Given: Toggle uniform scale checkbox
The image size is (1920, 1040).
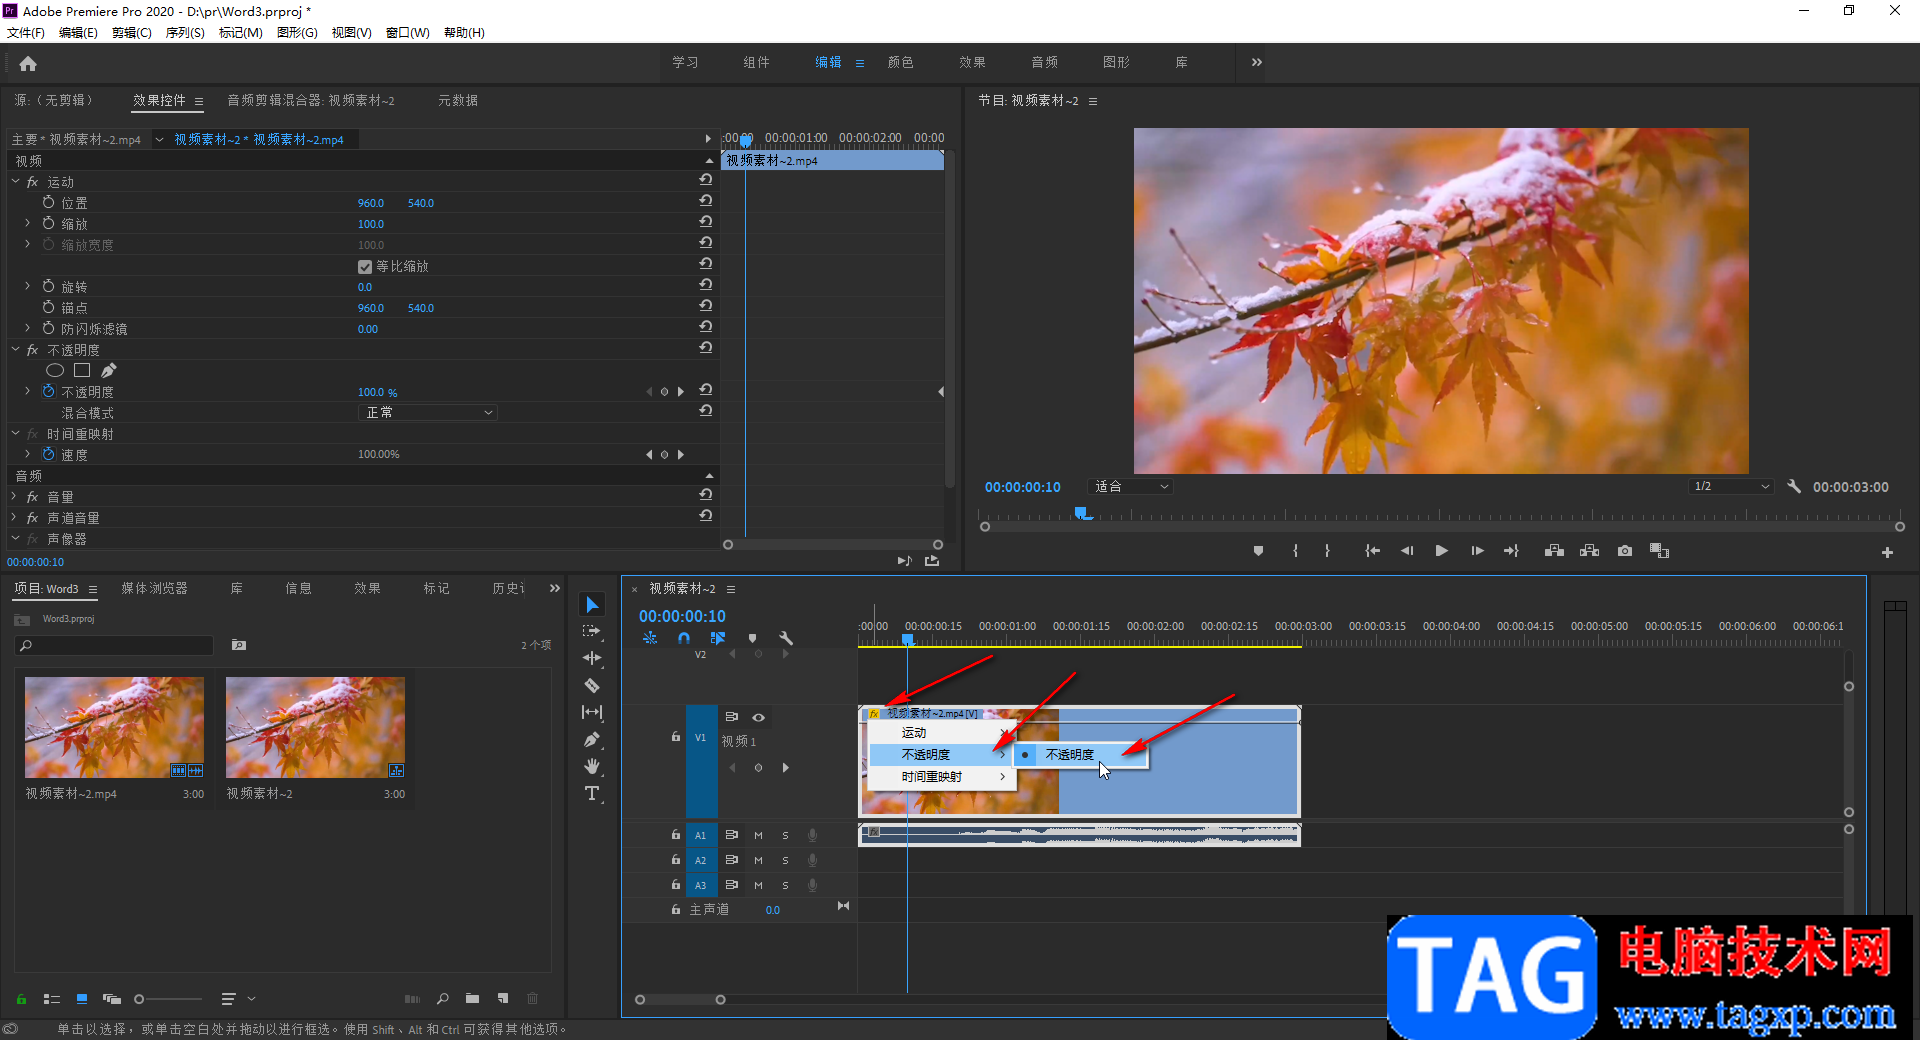Looking at the screenshot, I should click(365, 266).
